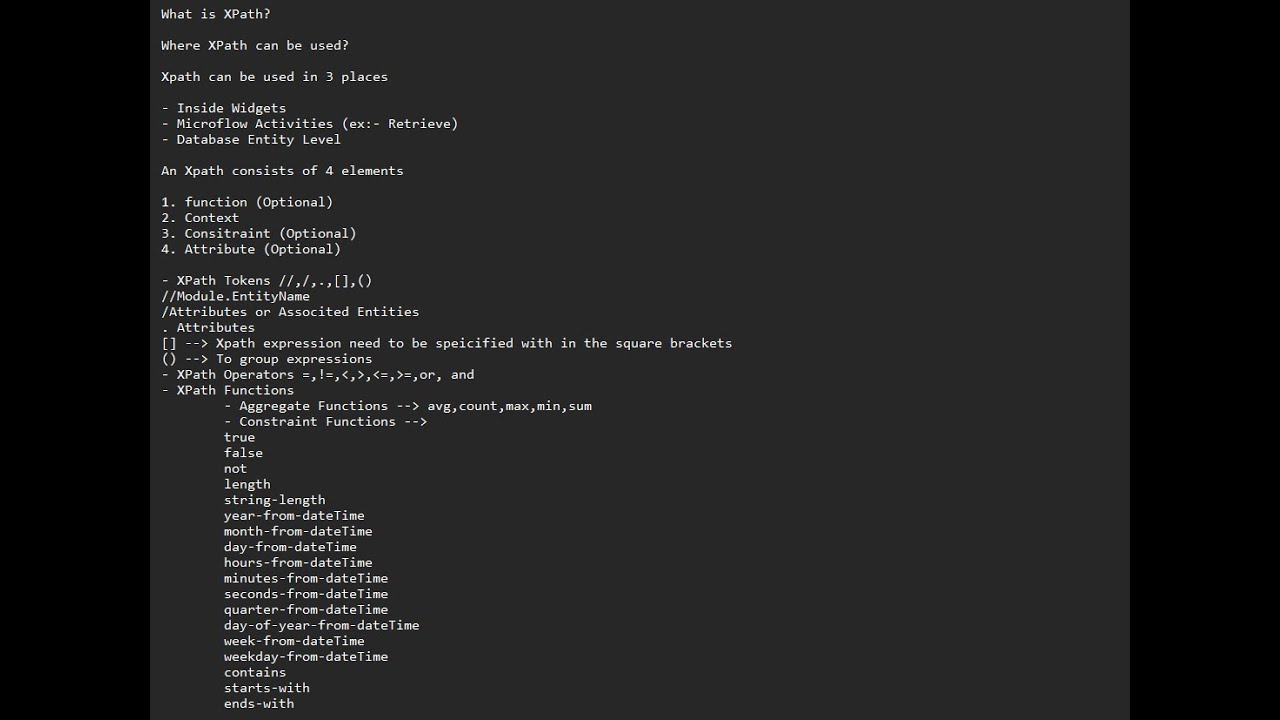Viewport: 1280px width, 720px height.
Task: Click the "year-from-dateTime" function name
Action: click(x=294, y=516)
